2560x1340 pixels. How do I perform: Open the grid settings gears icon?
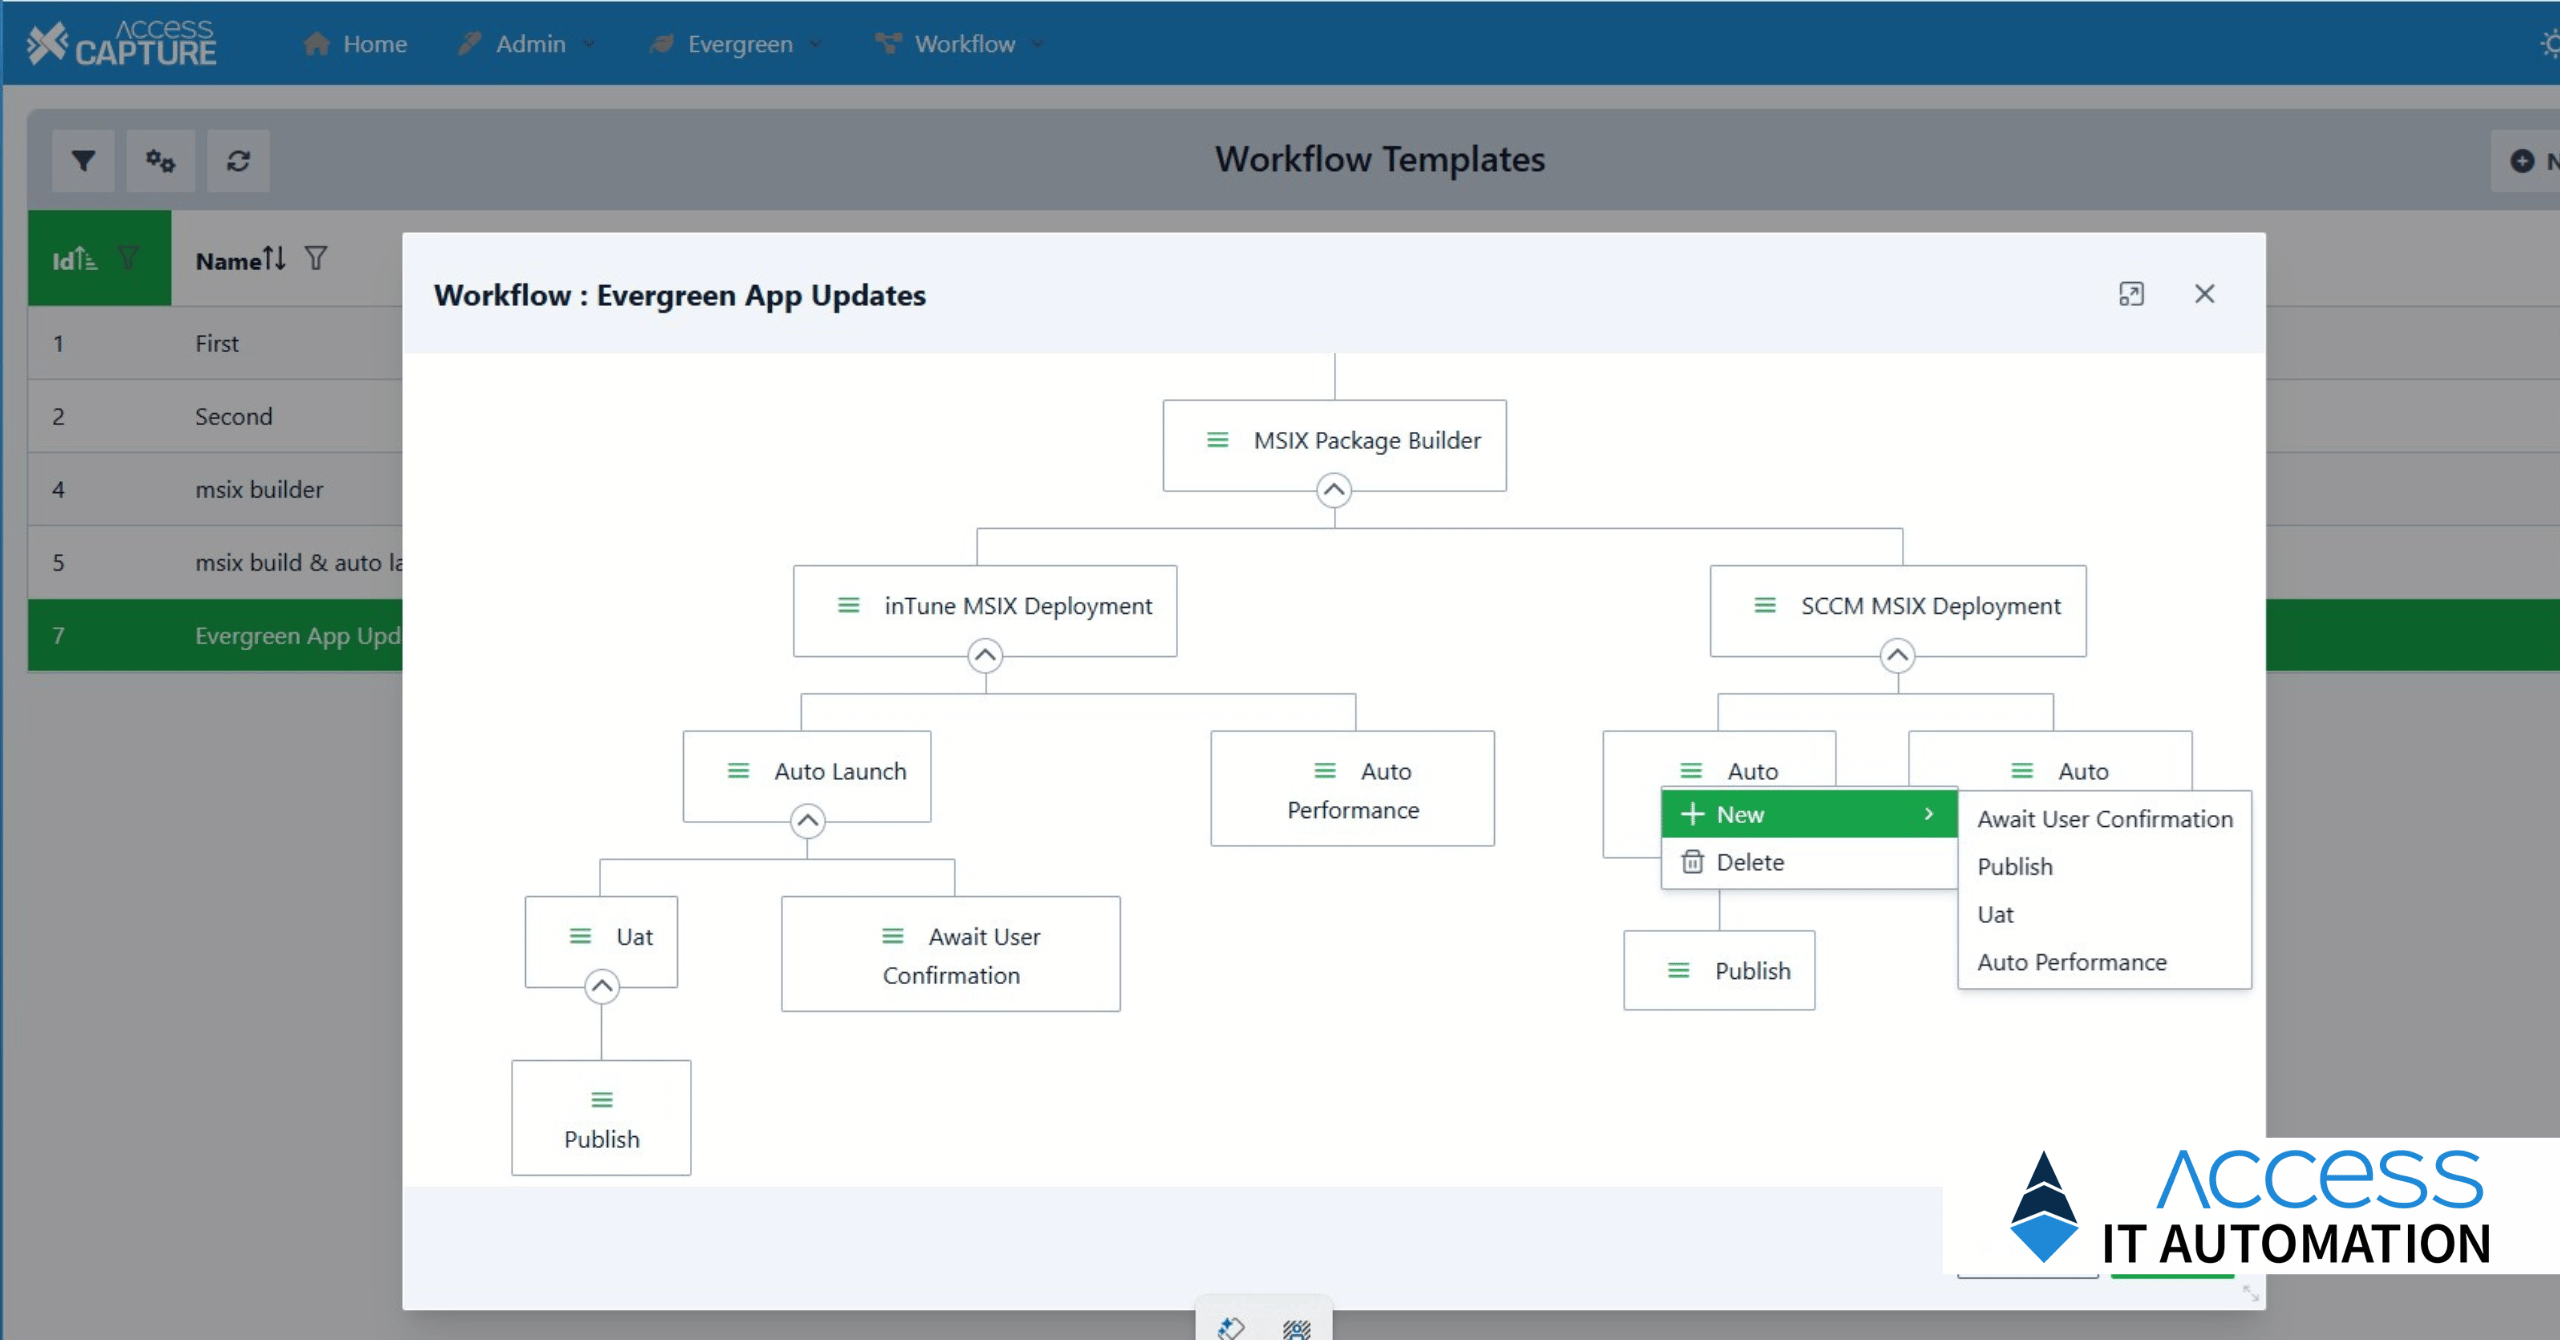[160, 160]
